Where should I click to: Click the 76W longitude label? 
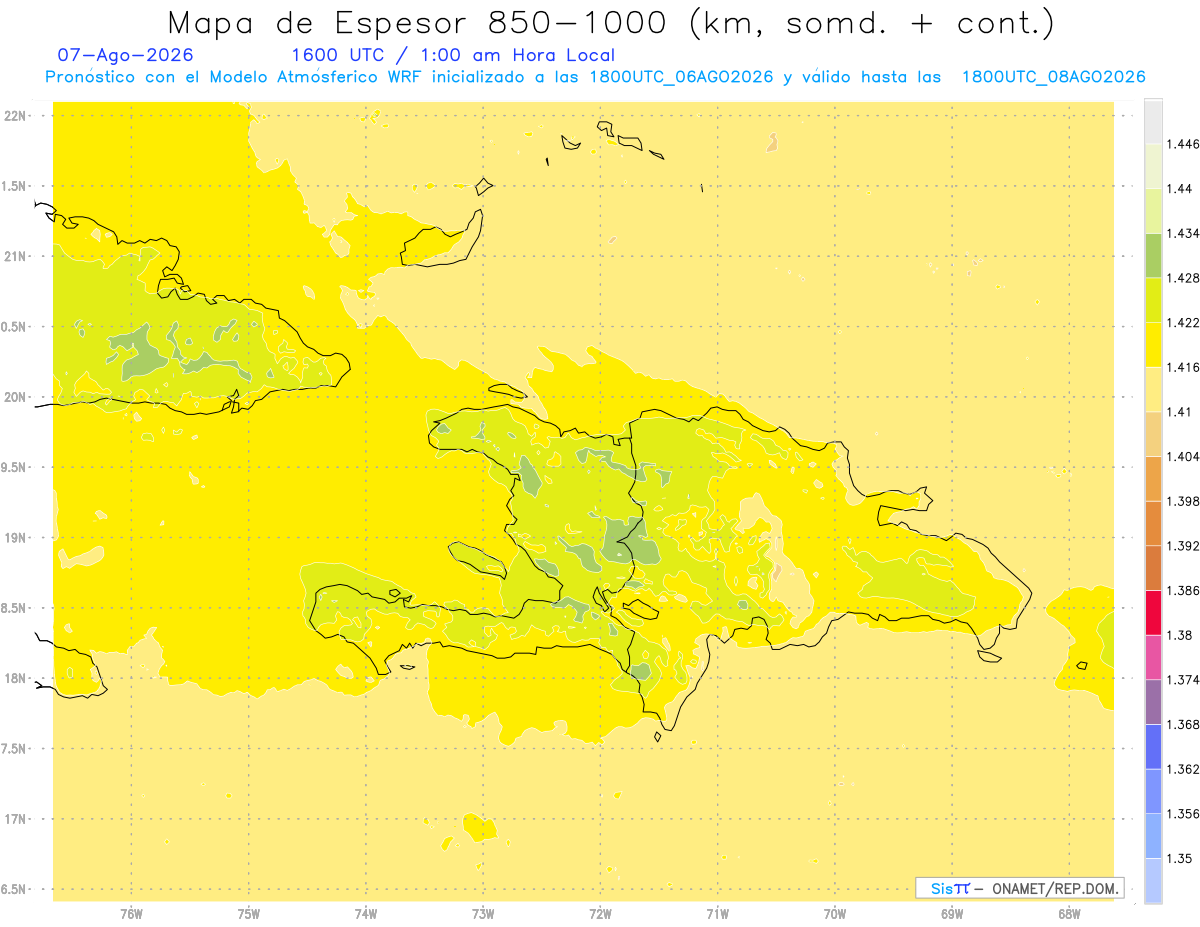pos(131,914)
